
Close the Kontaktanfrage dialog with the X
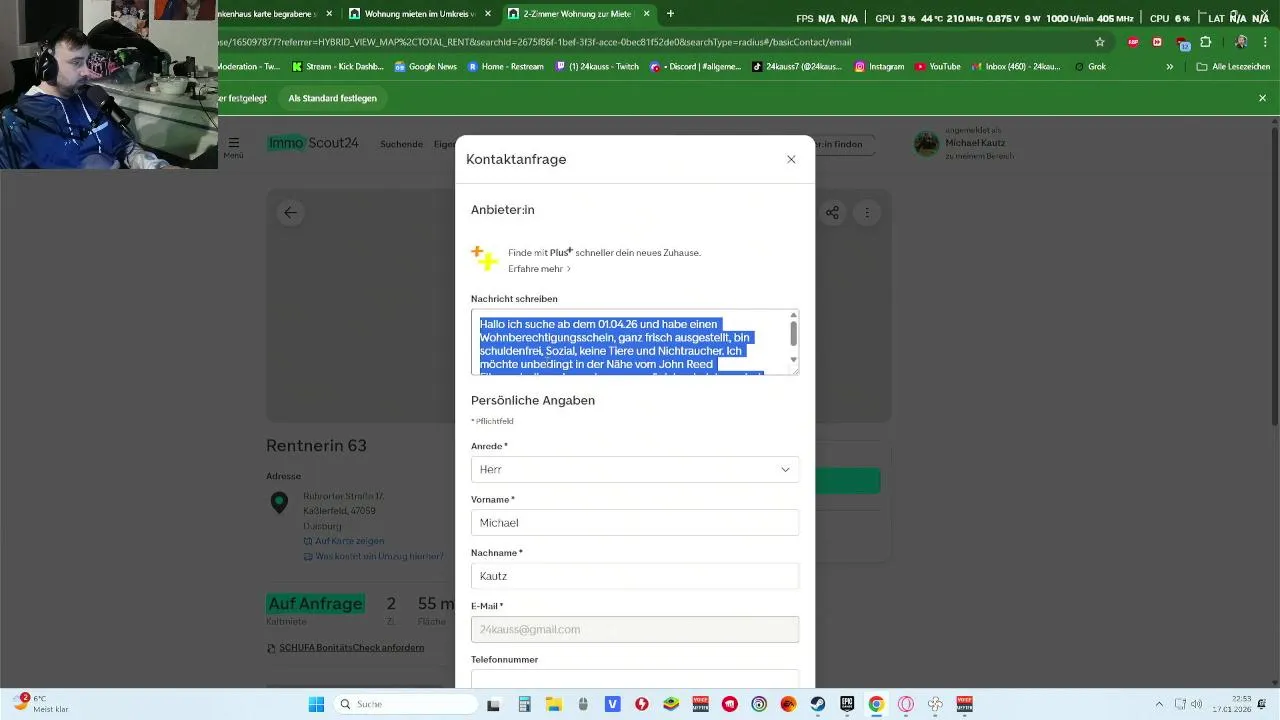coord(791,159)
